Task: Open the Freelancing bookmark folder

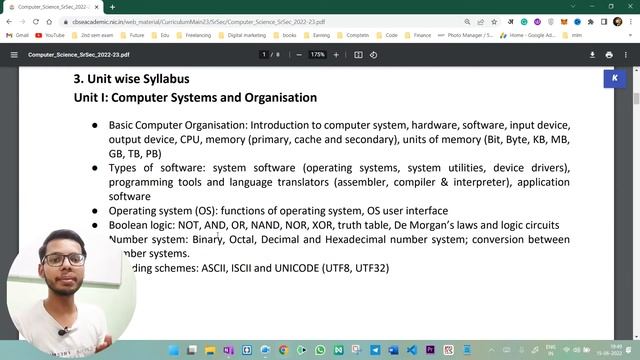Action: click(x=194, y=35)
